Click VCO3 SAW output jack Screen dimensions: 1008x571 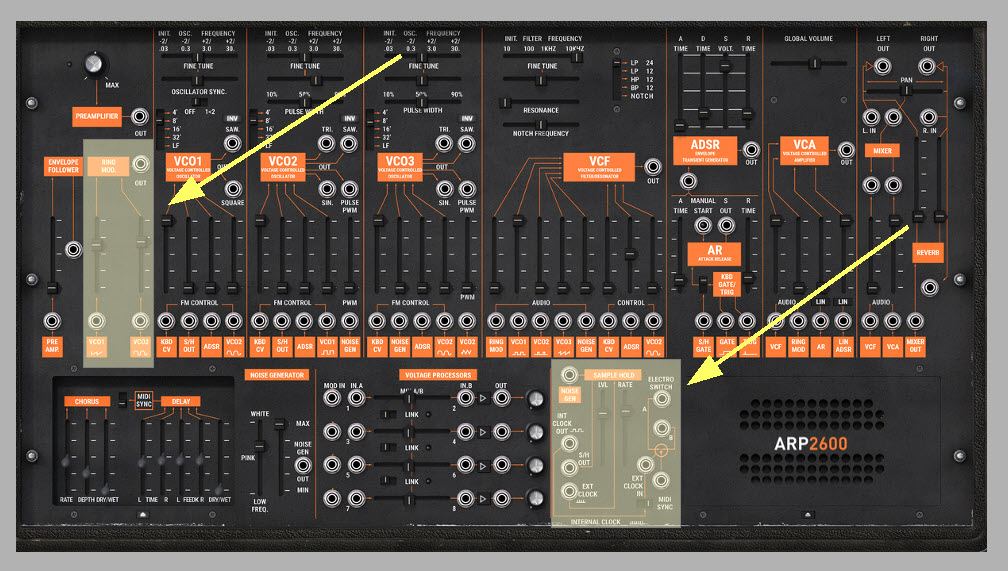pyautogui.click(x=467, y=143)
